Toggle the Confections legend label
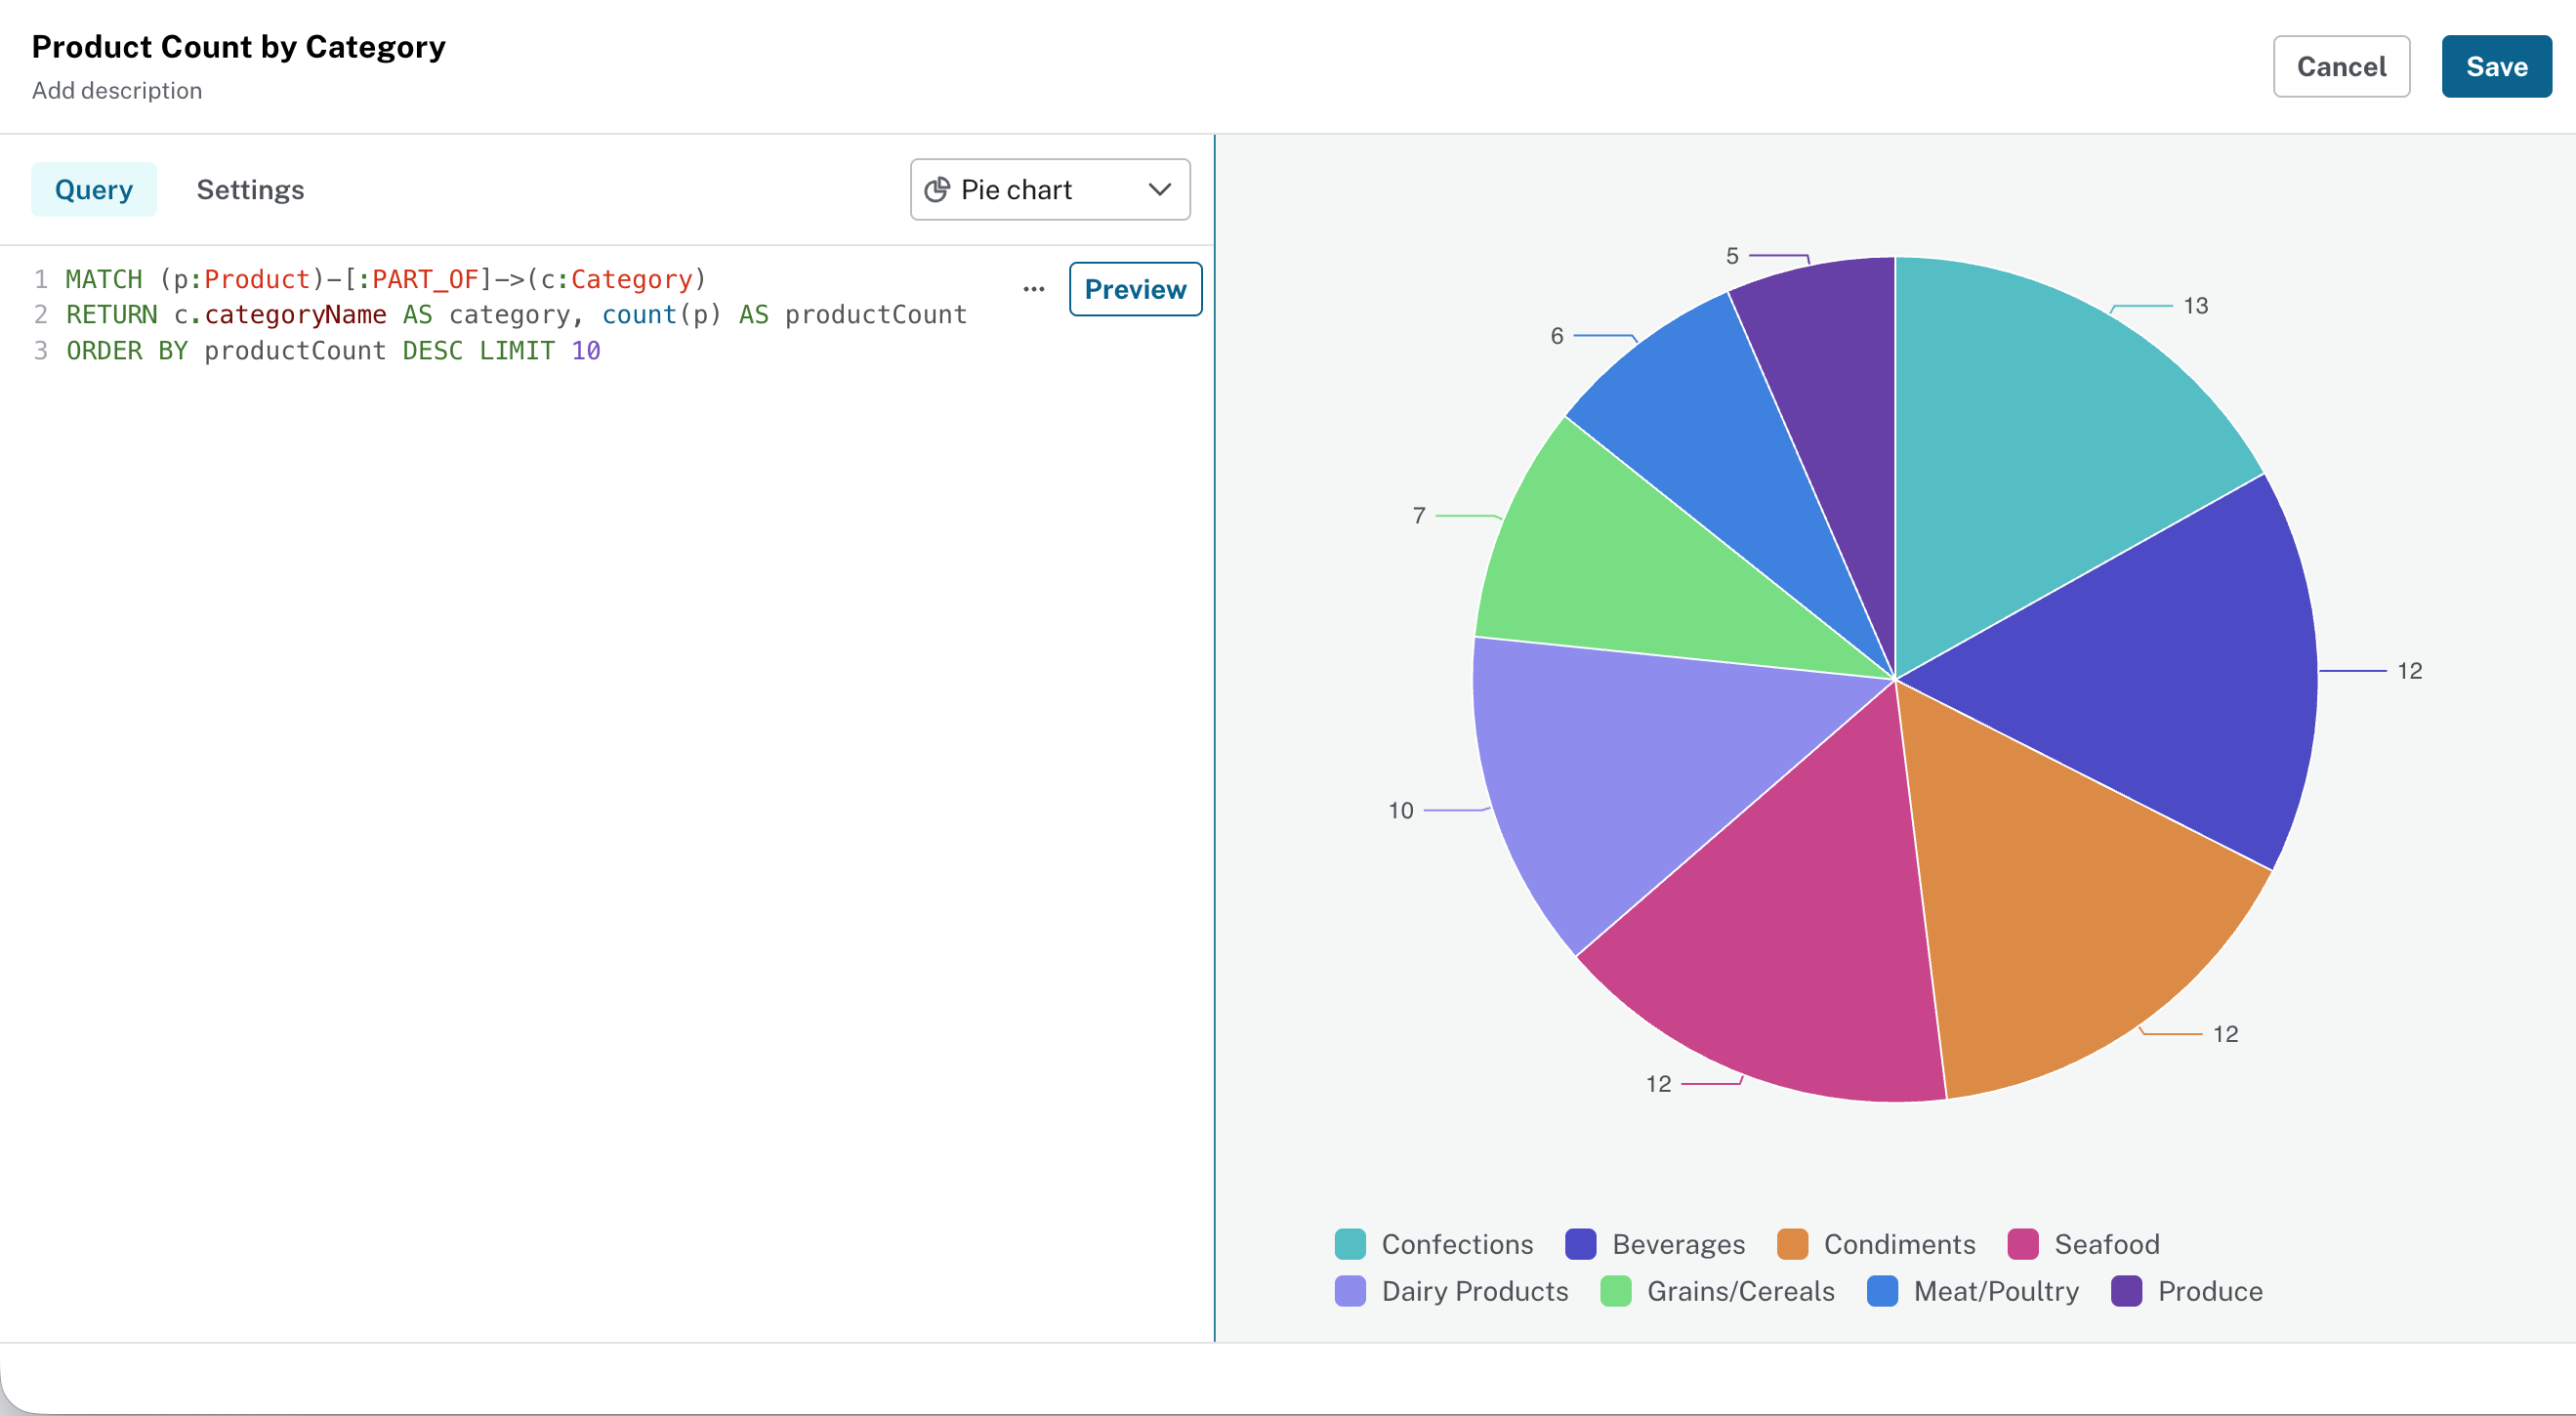This screenshot has width=2576, height=1416. 1457,1244
